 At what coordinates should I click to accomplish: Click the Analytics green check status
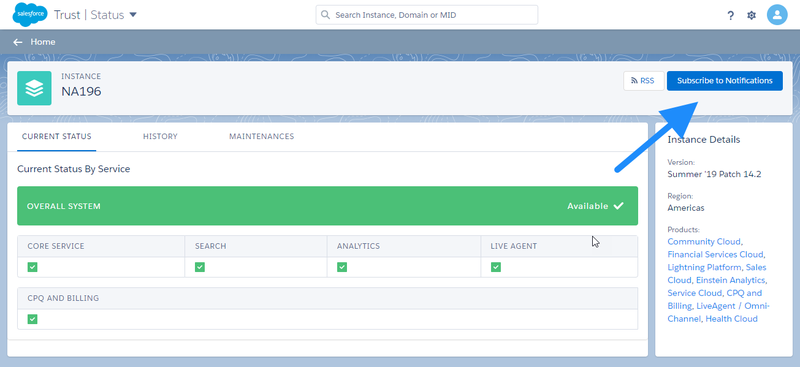[342, 267]
